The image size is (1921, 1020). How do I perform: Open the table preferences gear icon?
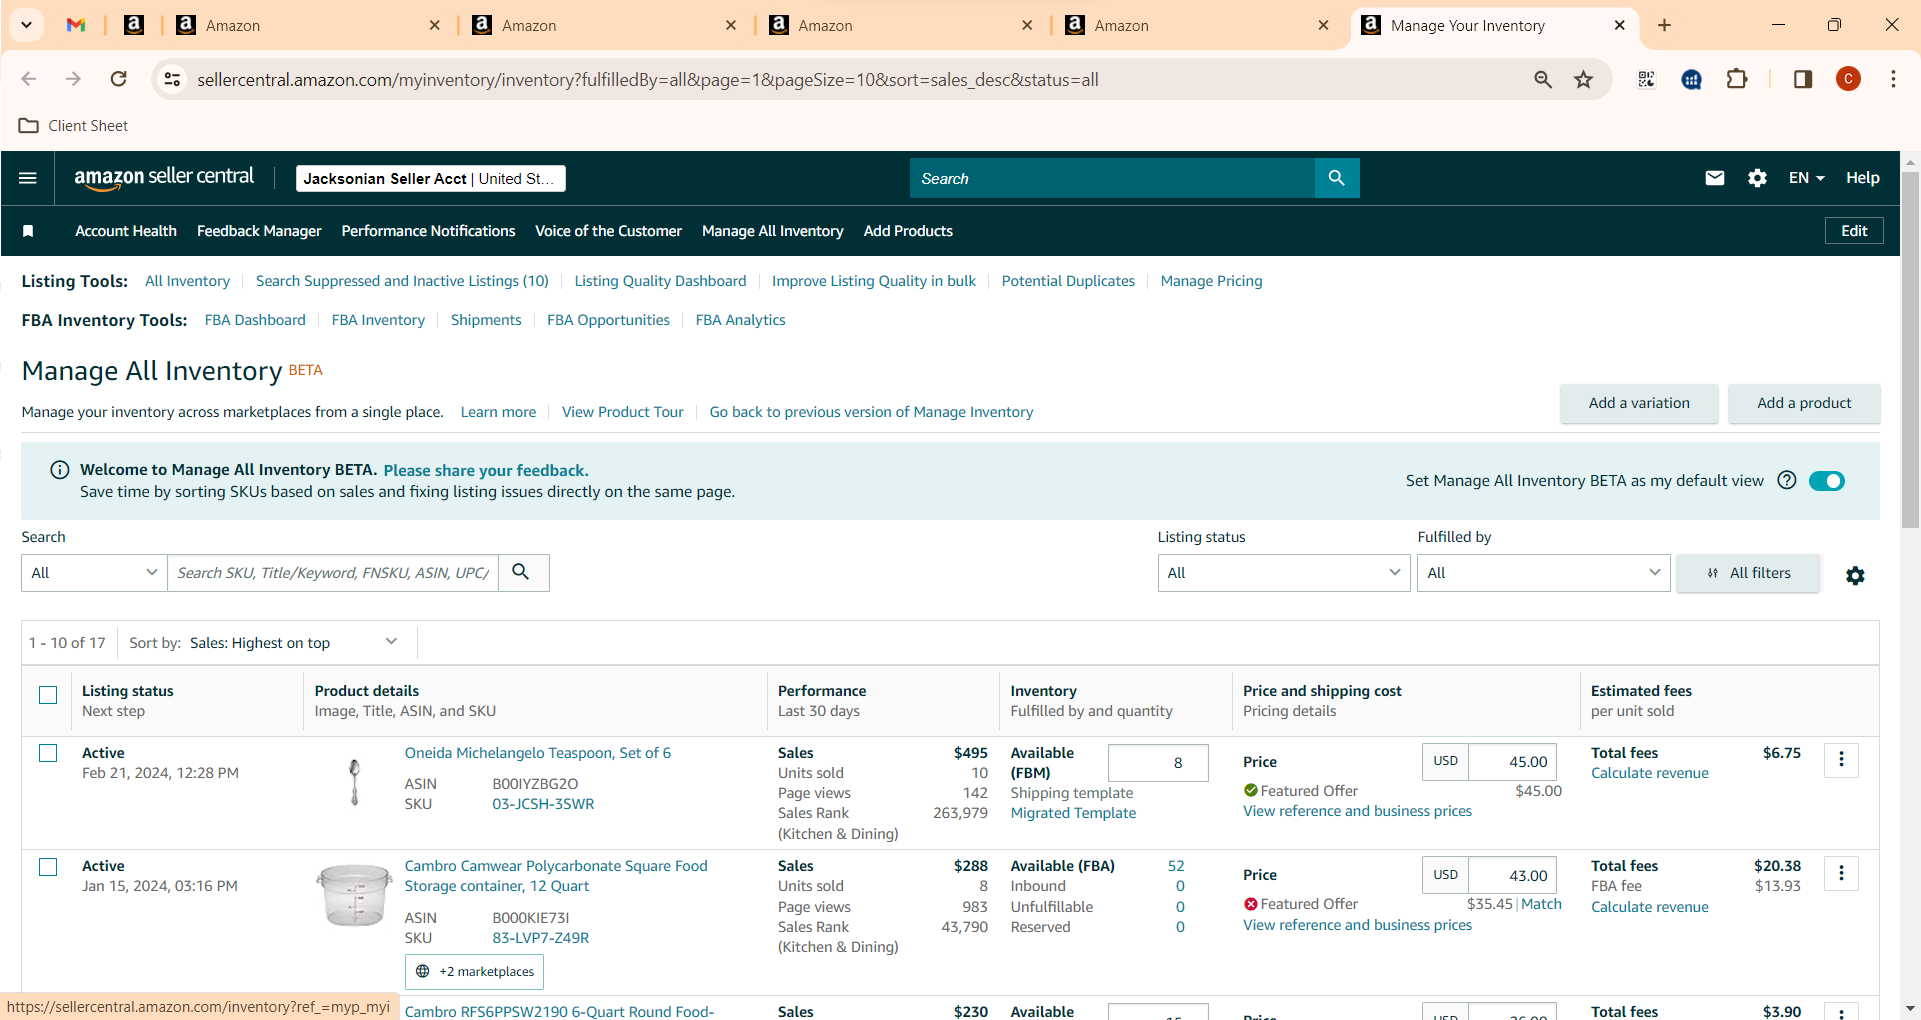(x=1855, y=575)
